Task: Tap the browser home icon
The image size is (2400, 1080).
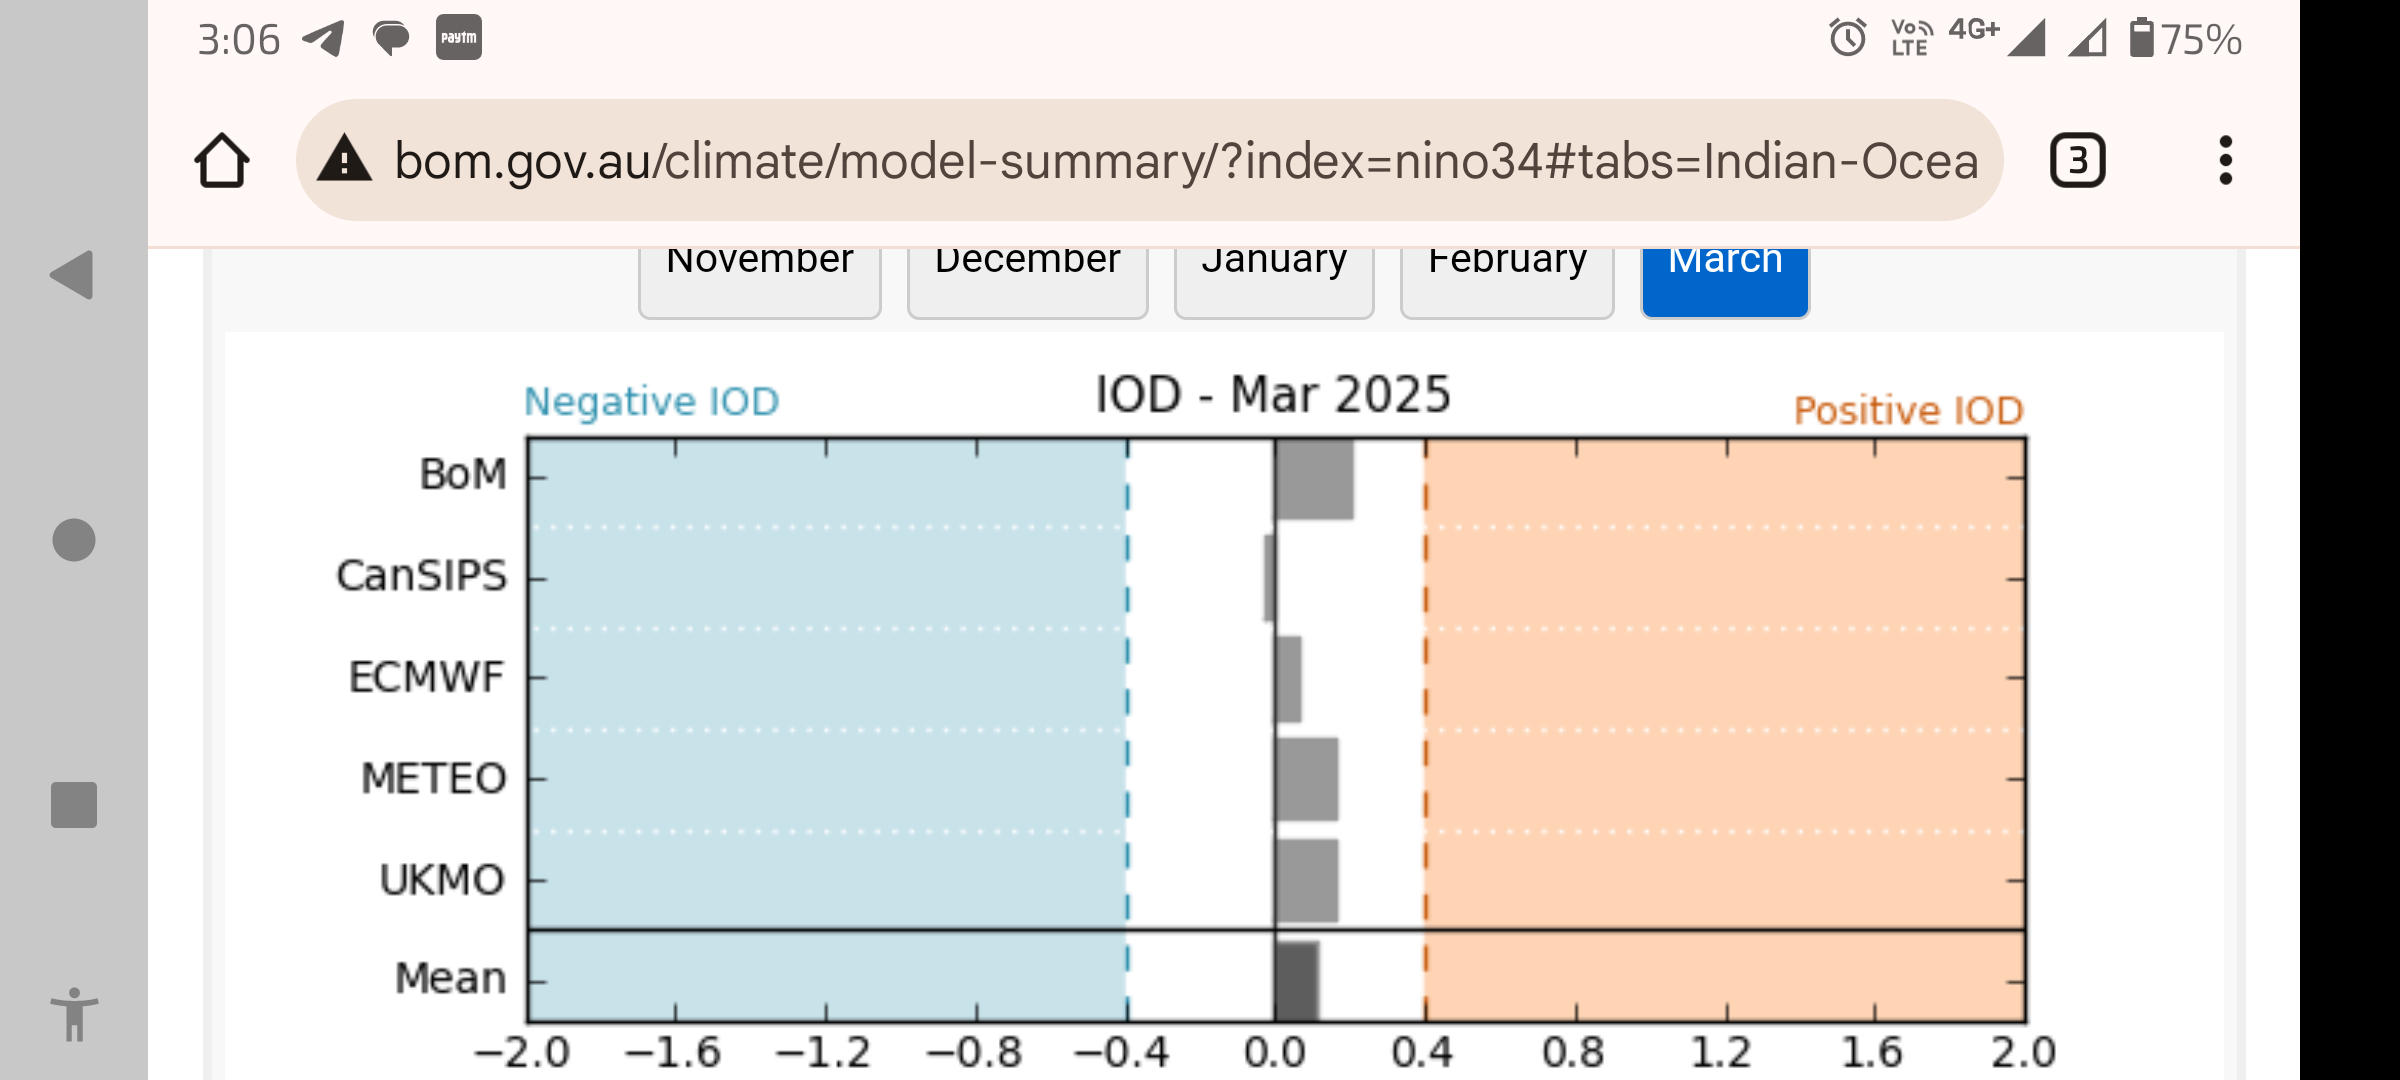Action: tap(222, 161)
